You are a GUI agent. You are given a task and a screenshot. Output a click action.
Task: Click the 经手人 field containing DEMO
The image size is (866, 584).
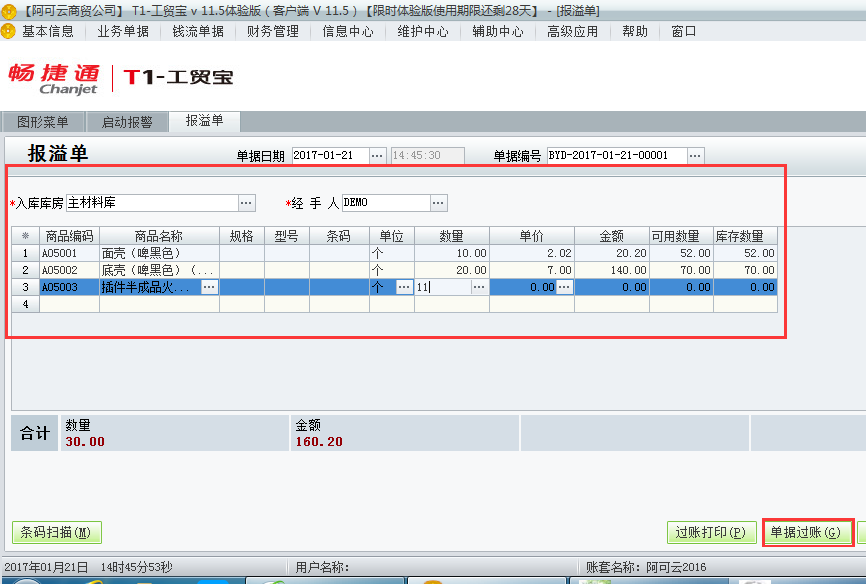[x=387, y=203]
